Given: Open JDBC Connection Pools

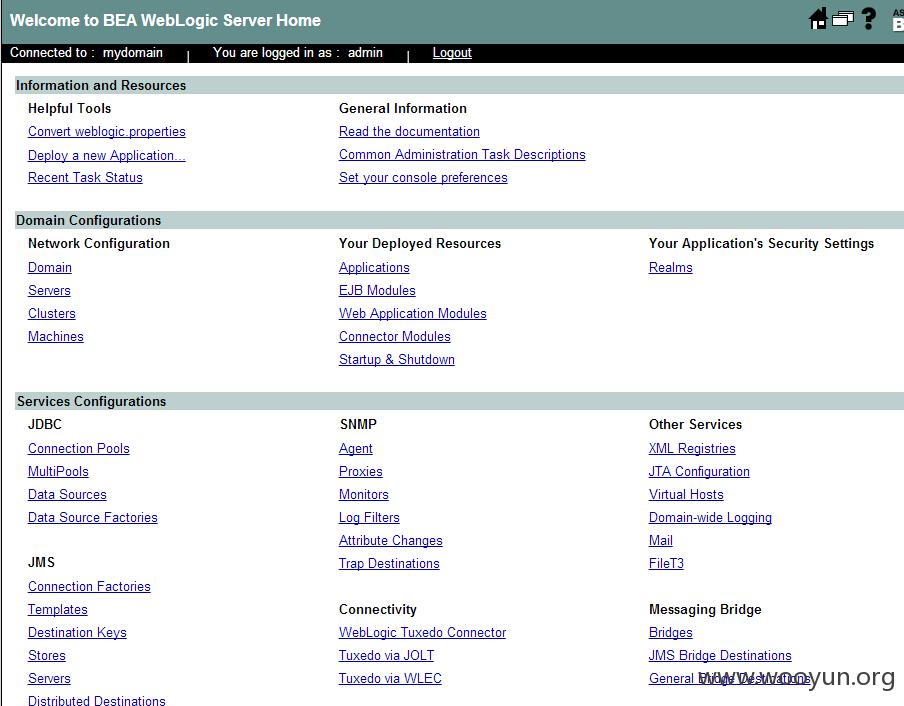Looking at the screenshot, I should (x=79, y=448).
